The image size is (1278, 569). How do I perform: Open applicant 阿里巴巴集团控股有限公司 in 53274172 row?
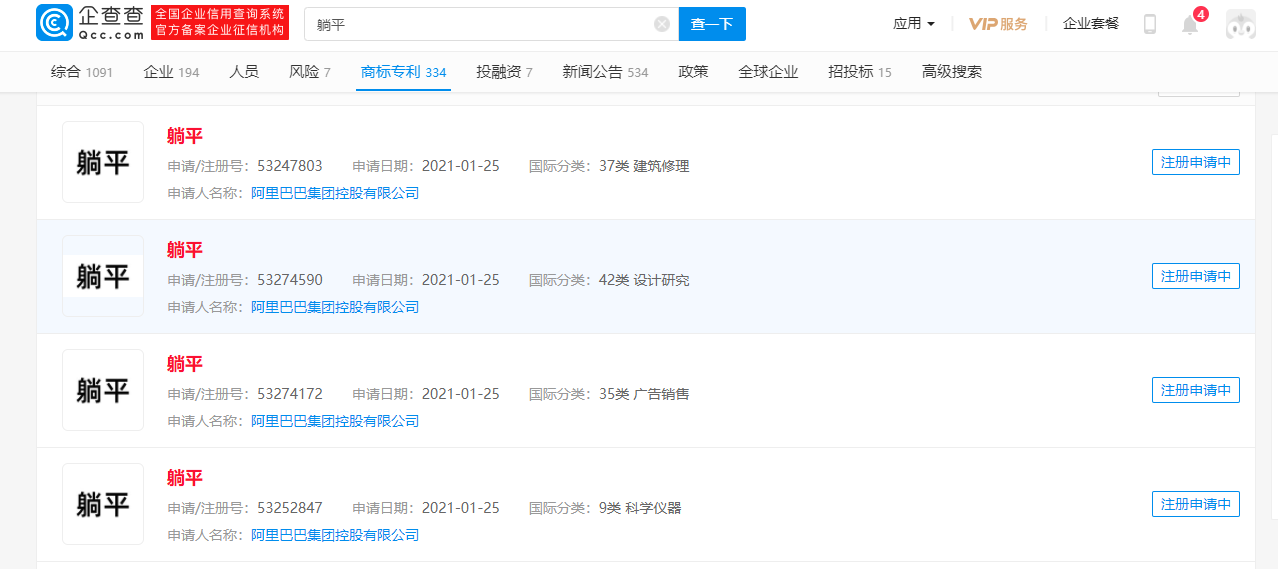pyautogui.click(x=335, y=421)
